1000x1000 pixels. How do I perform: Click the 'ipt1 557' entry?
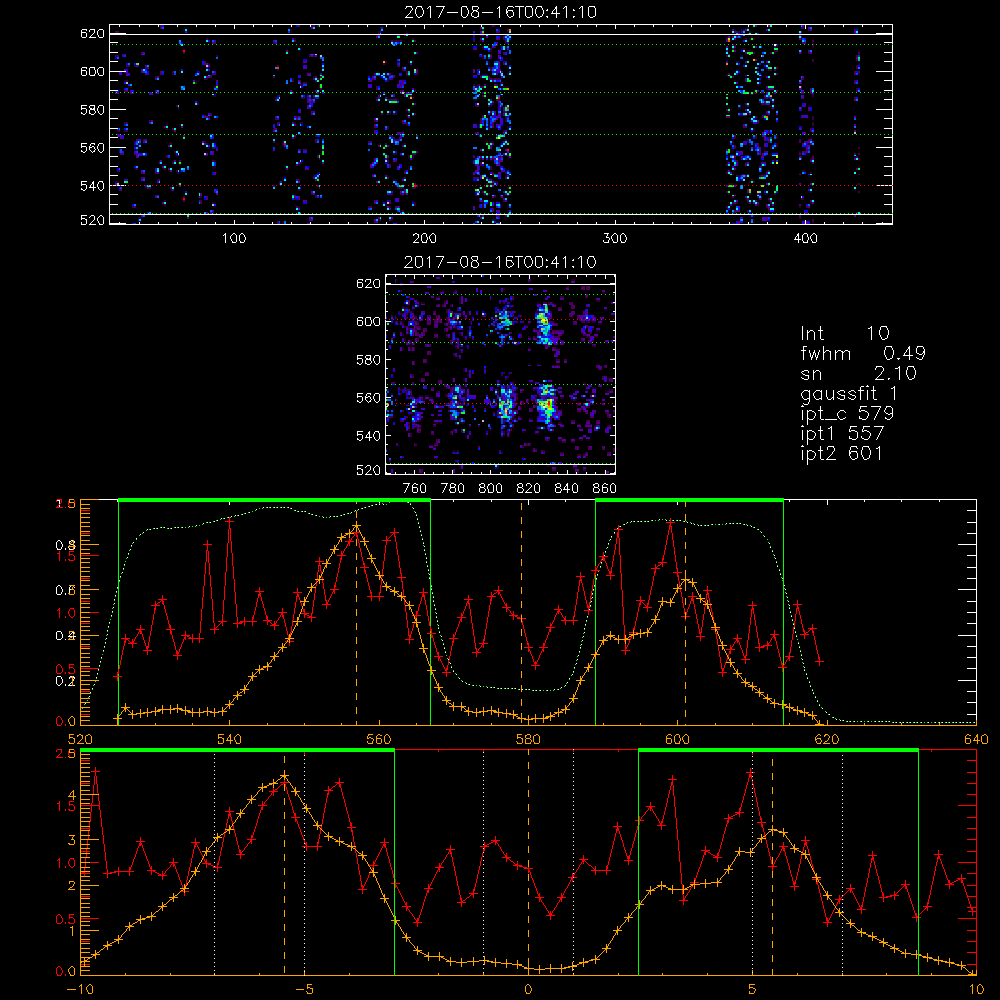coord(842,434)
